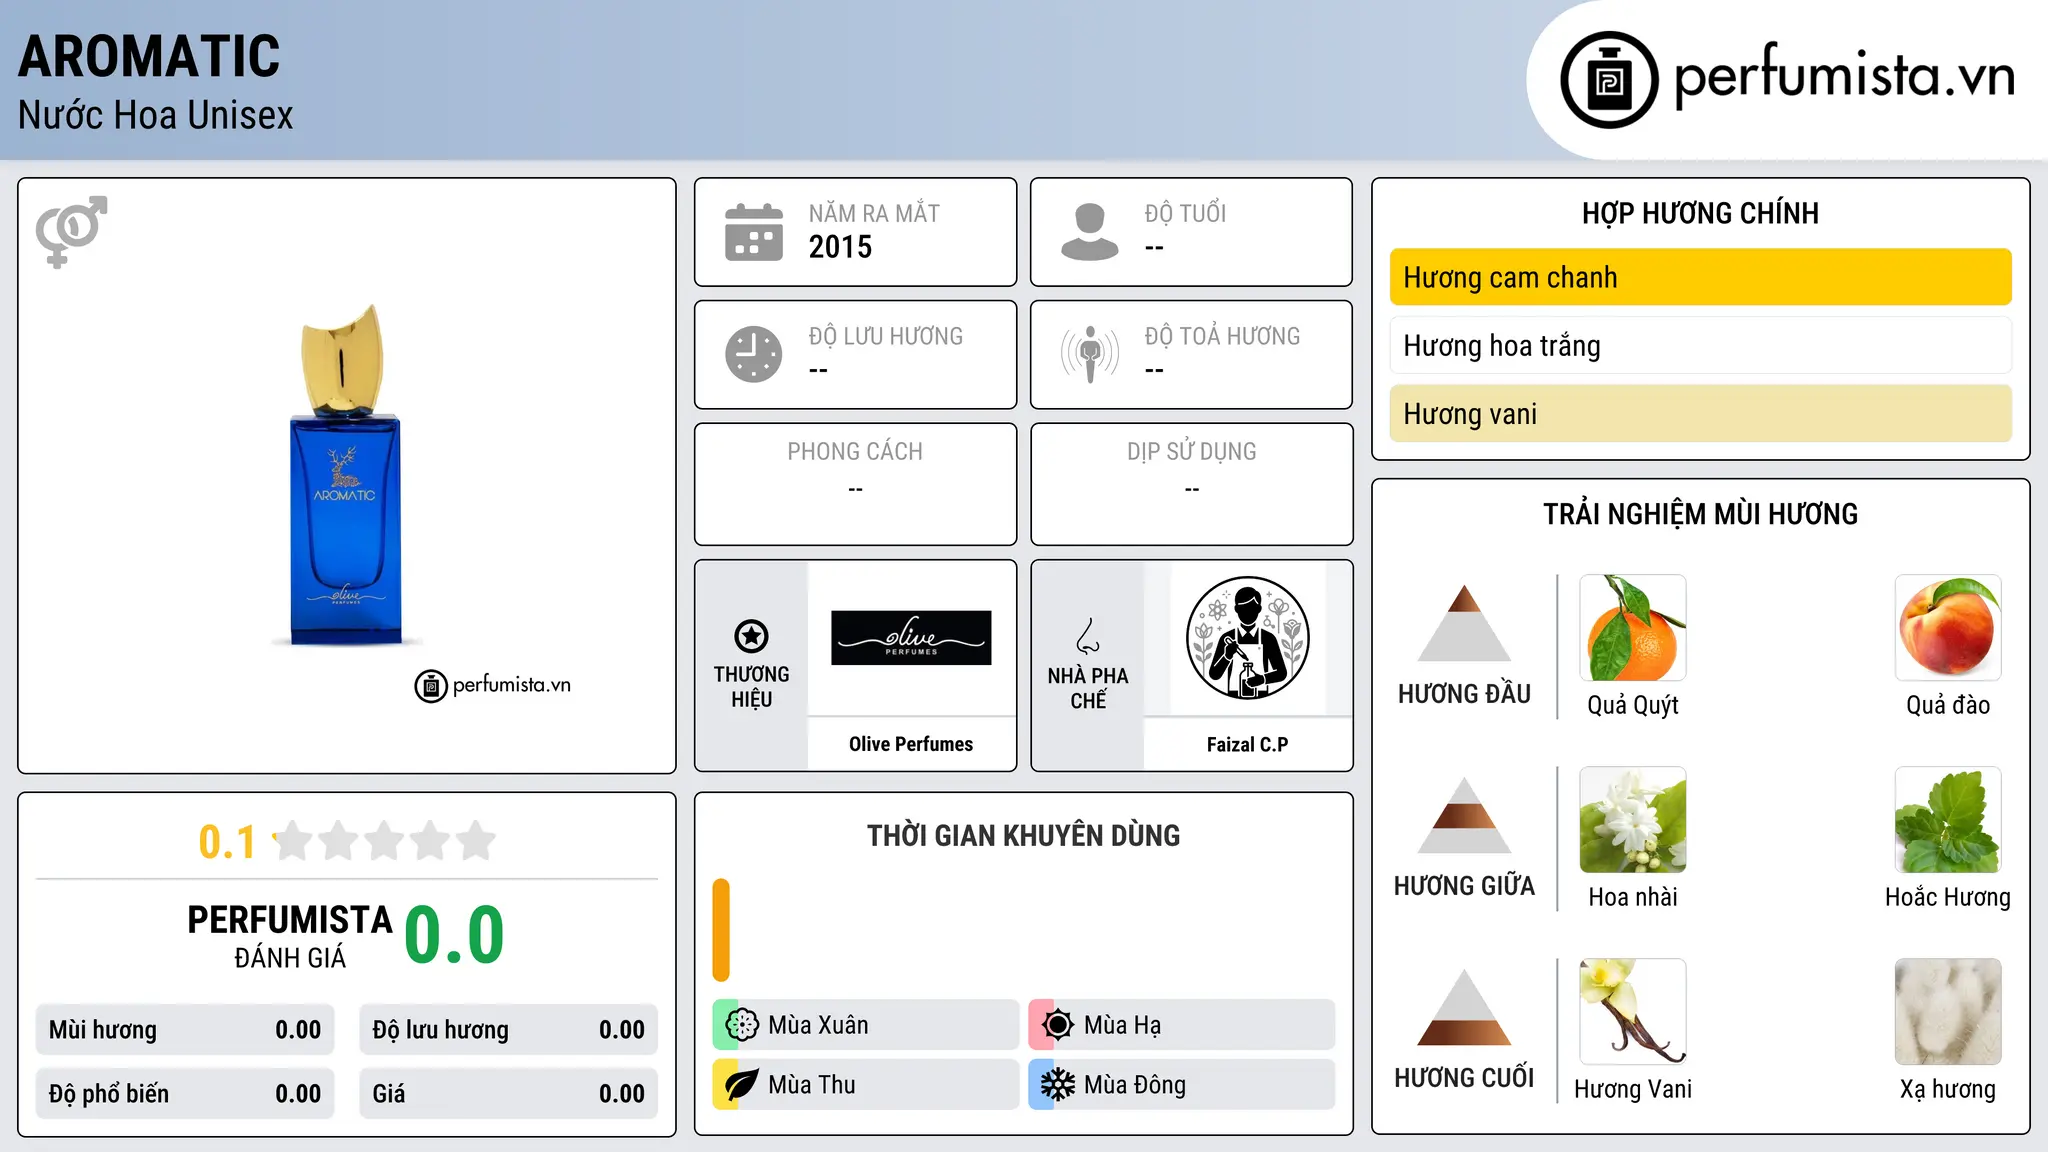The width and height of the screenshot is (2048, 1152).
Task: Click the Hương cam chanh accord bar
Action: coord(1700,277)
